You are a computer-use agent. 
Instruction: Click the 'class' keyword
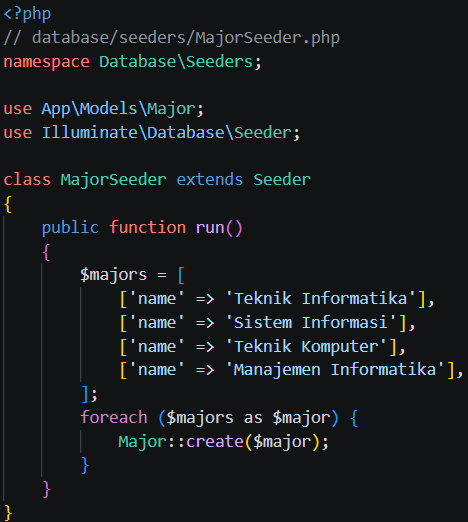coord(27,180)
